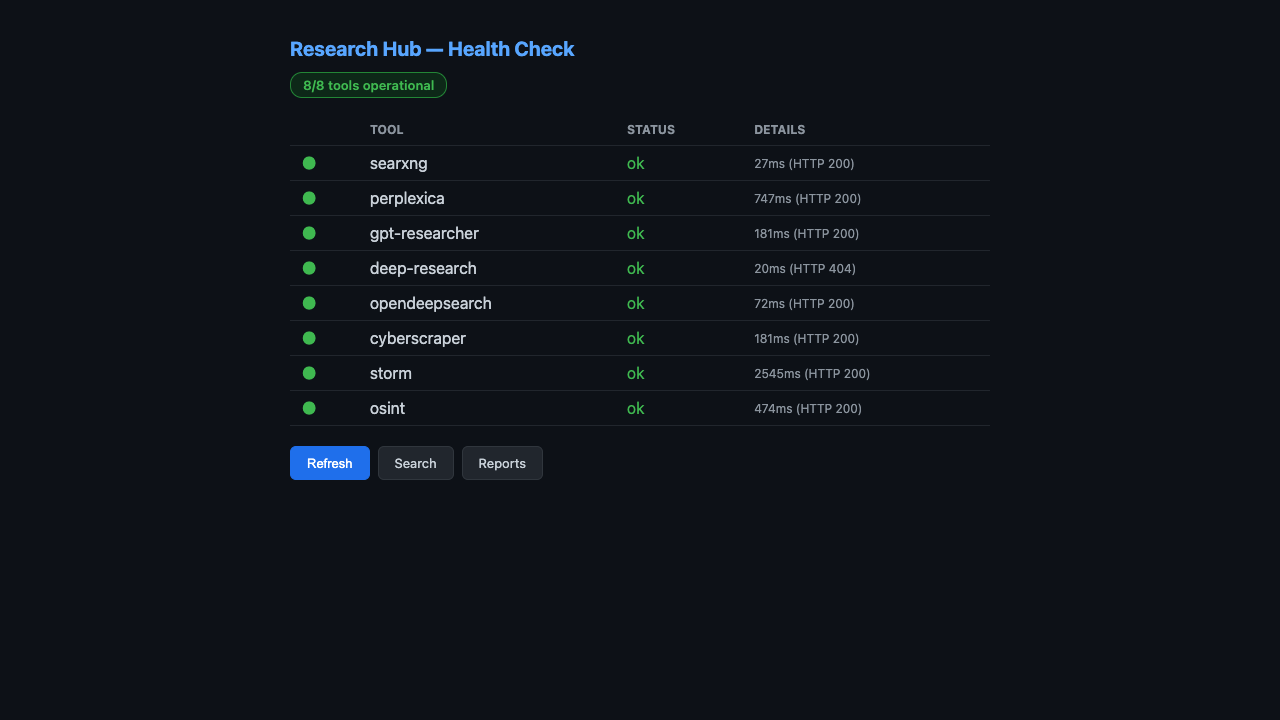Sort the table by the STATUS column
This screenshot has width=1280, height=720.
[650, 129]
